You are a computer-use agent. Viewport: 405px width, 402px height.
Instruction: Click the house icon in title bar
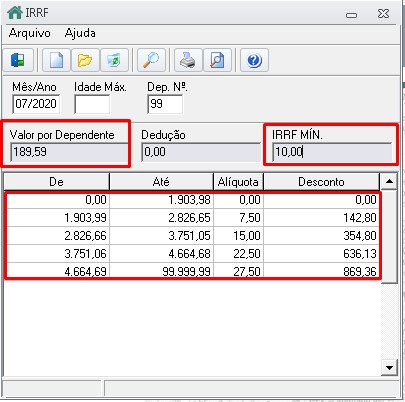tap(15, 13)
